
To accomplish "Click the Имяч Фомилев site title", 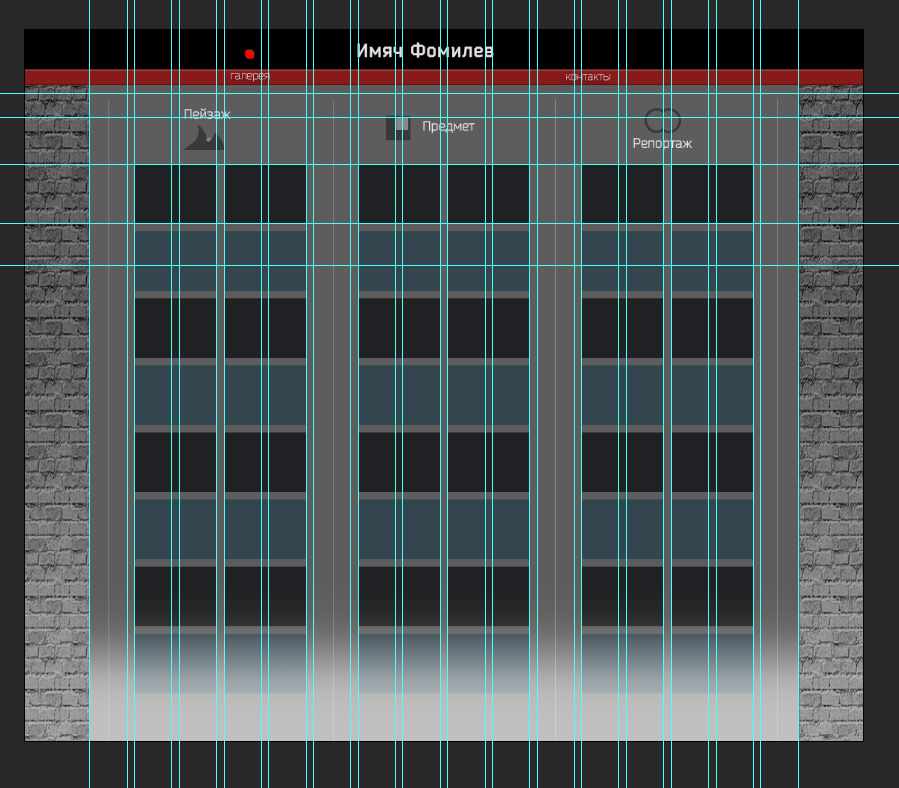I will coord(425,50).
